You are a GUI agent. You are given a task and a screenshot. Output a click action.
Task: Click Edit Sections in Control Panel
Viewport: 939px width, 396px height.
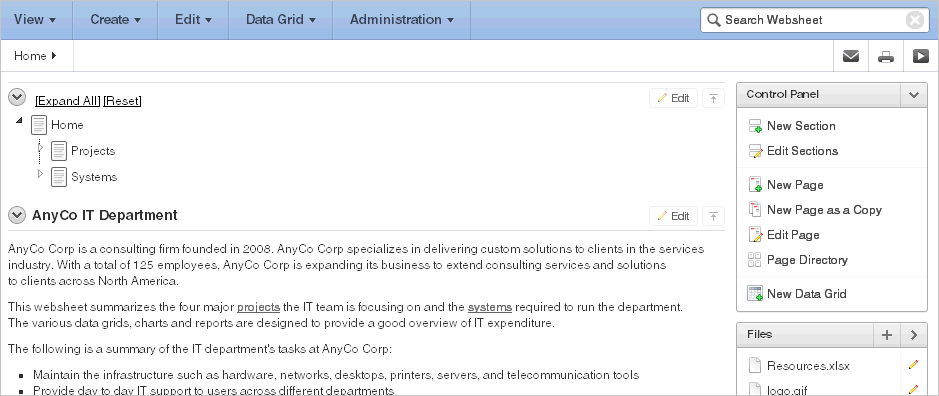[x=802, y=151]
